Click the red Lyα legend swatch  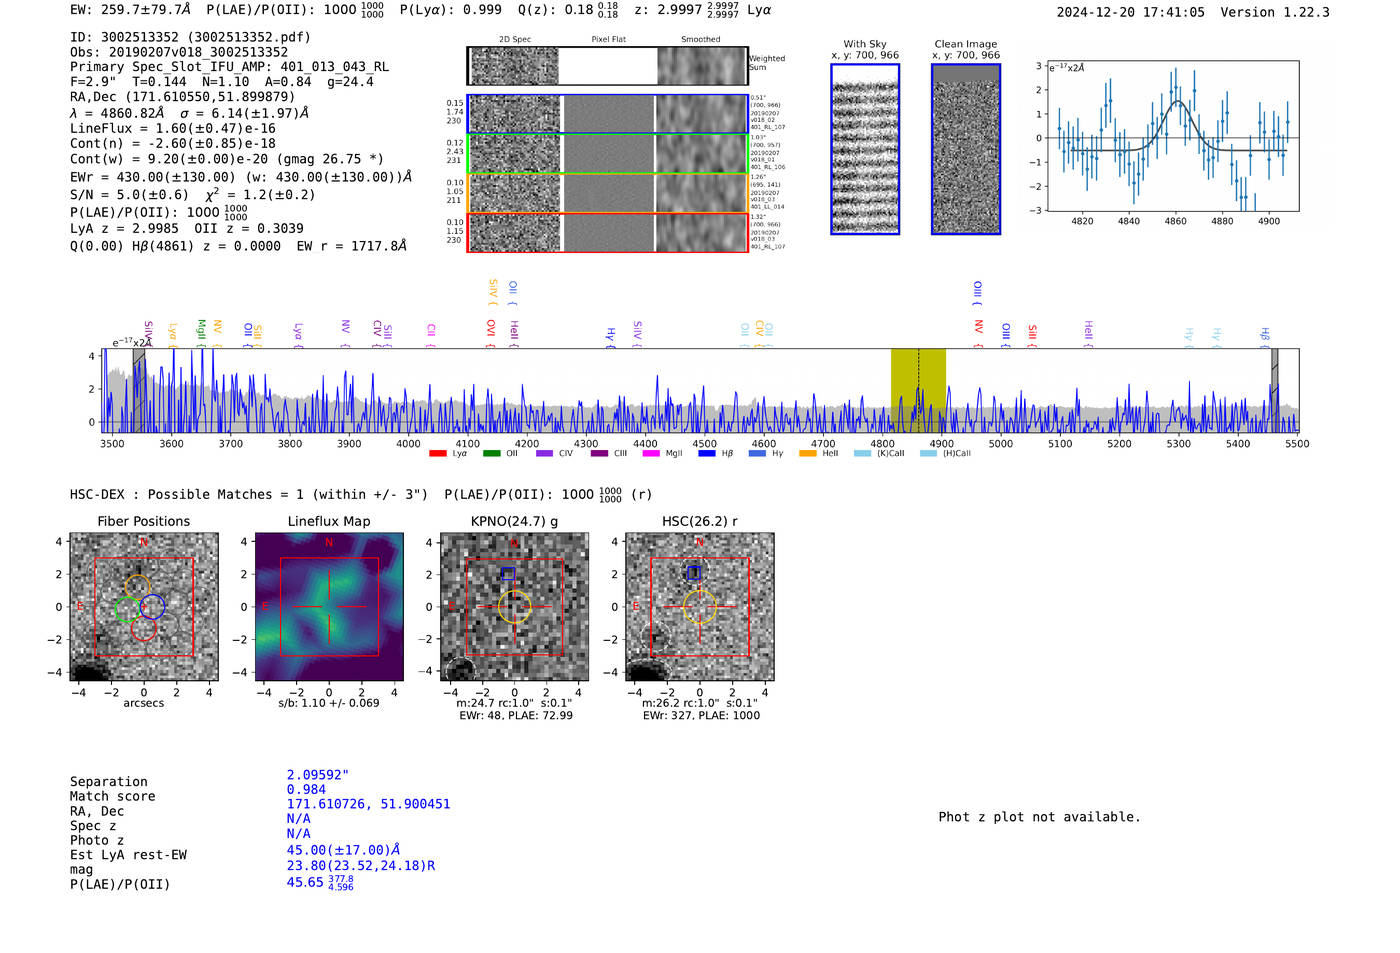coord(437,454)
